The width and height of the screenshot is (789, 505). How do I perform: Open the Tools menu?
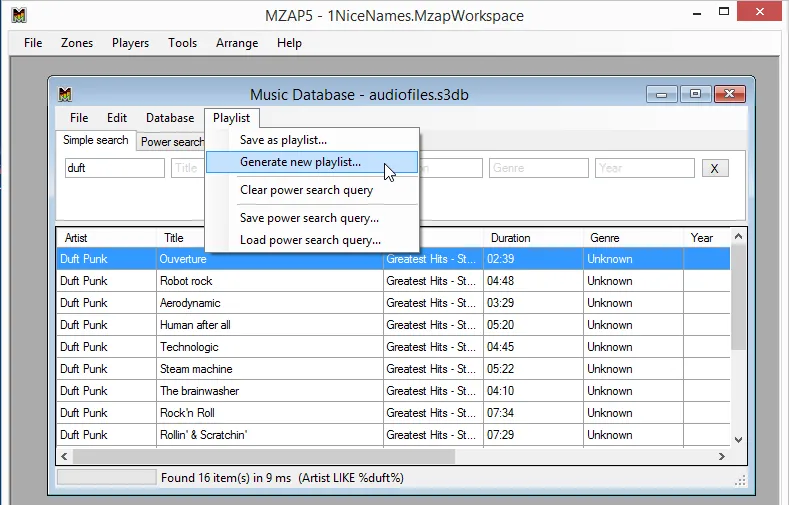pyautogui.click(x=182, y=43)
